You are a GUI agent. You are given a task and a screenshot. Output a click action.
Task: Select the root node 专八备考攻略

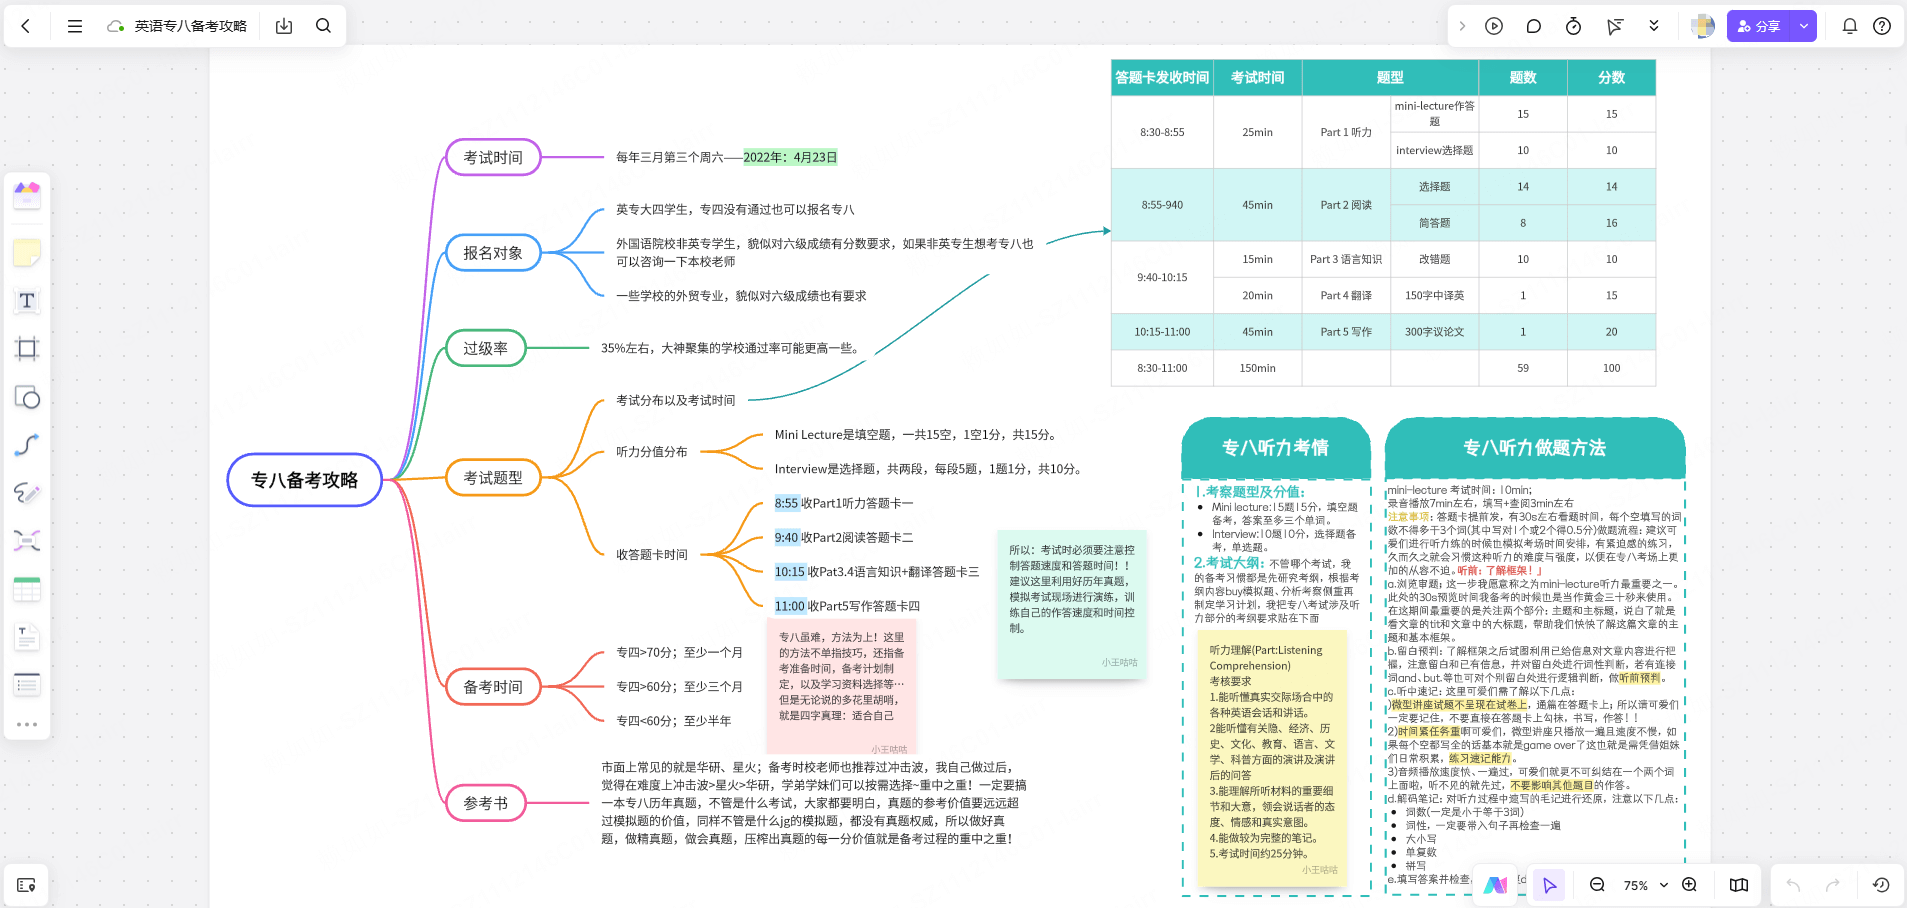click(x=305, y=480)
